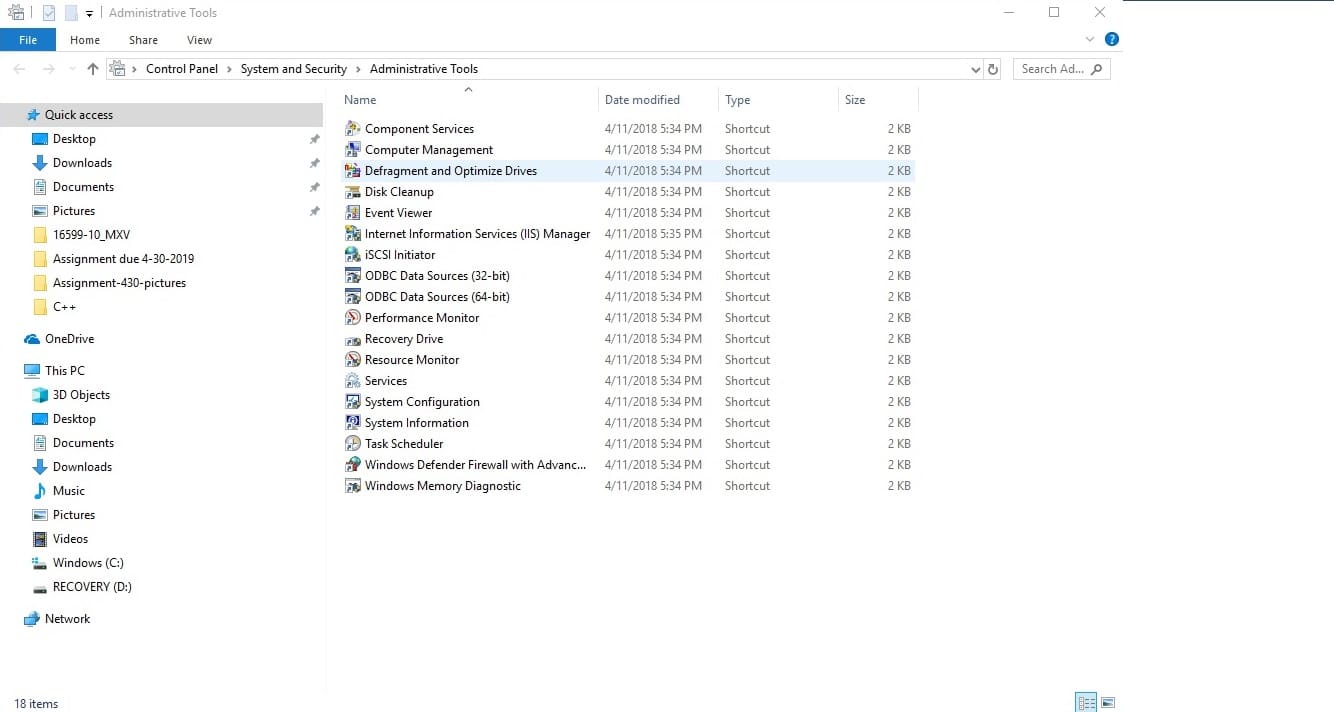Open the Component Services shortcut icon
1334x712 pixels.
click(352, 129)
